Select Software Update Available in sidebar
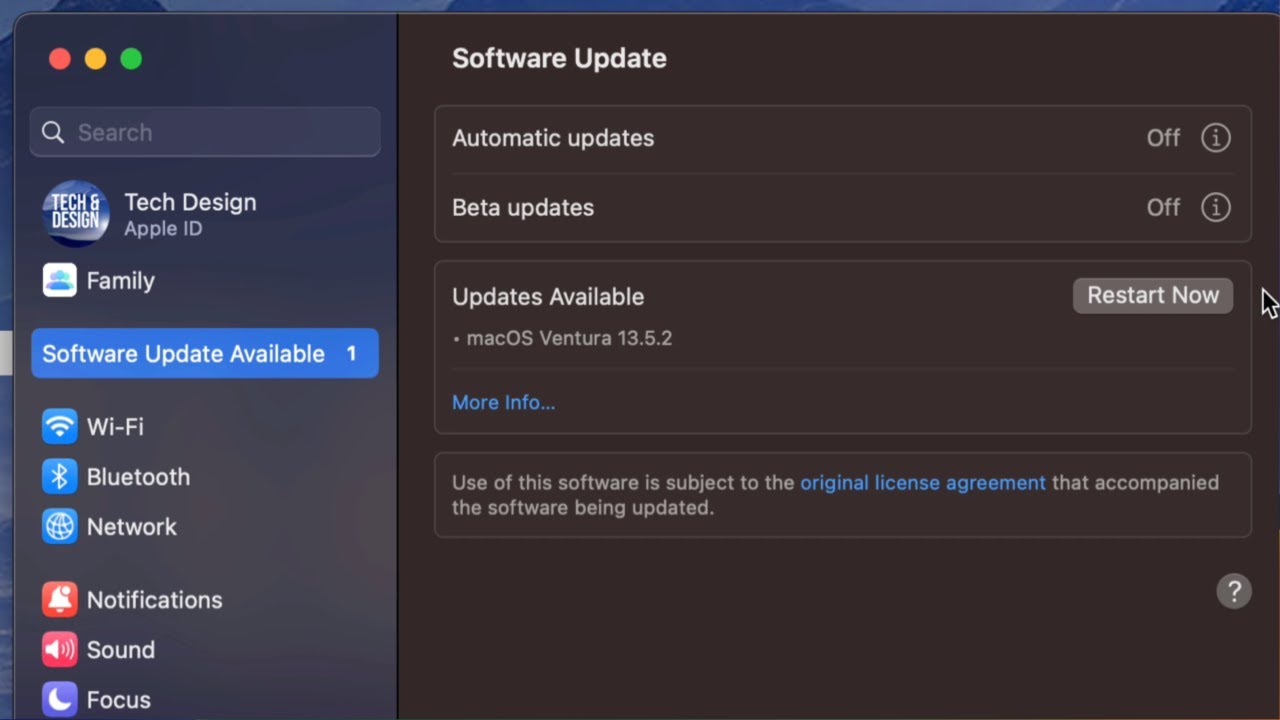The width and height of the screenshot is (1280, 720). pyautogui.click(x=205, y=354)
